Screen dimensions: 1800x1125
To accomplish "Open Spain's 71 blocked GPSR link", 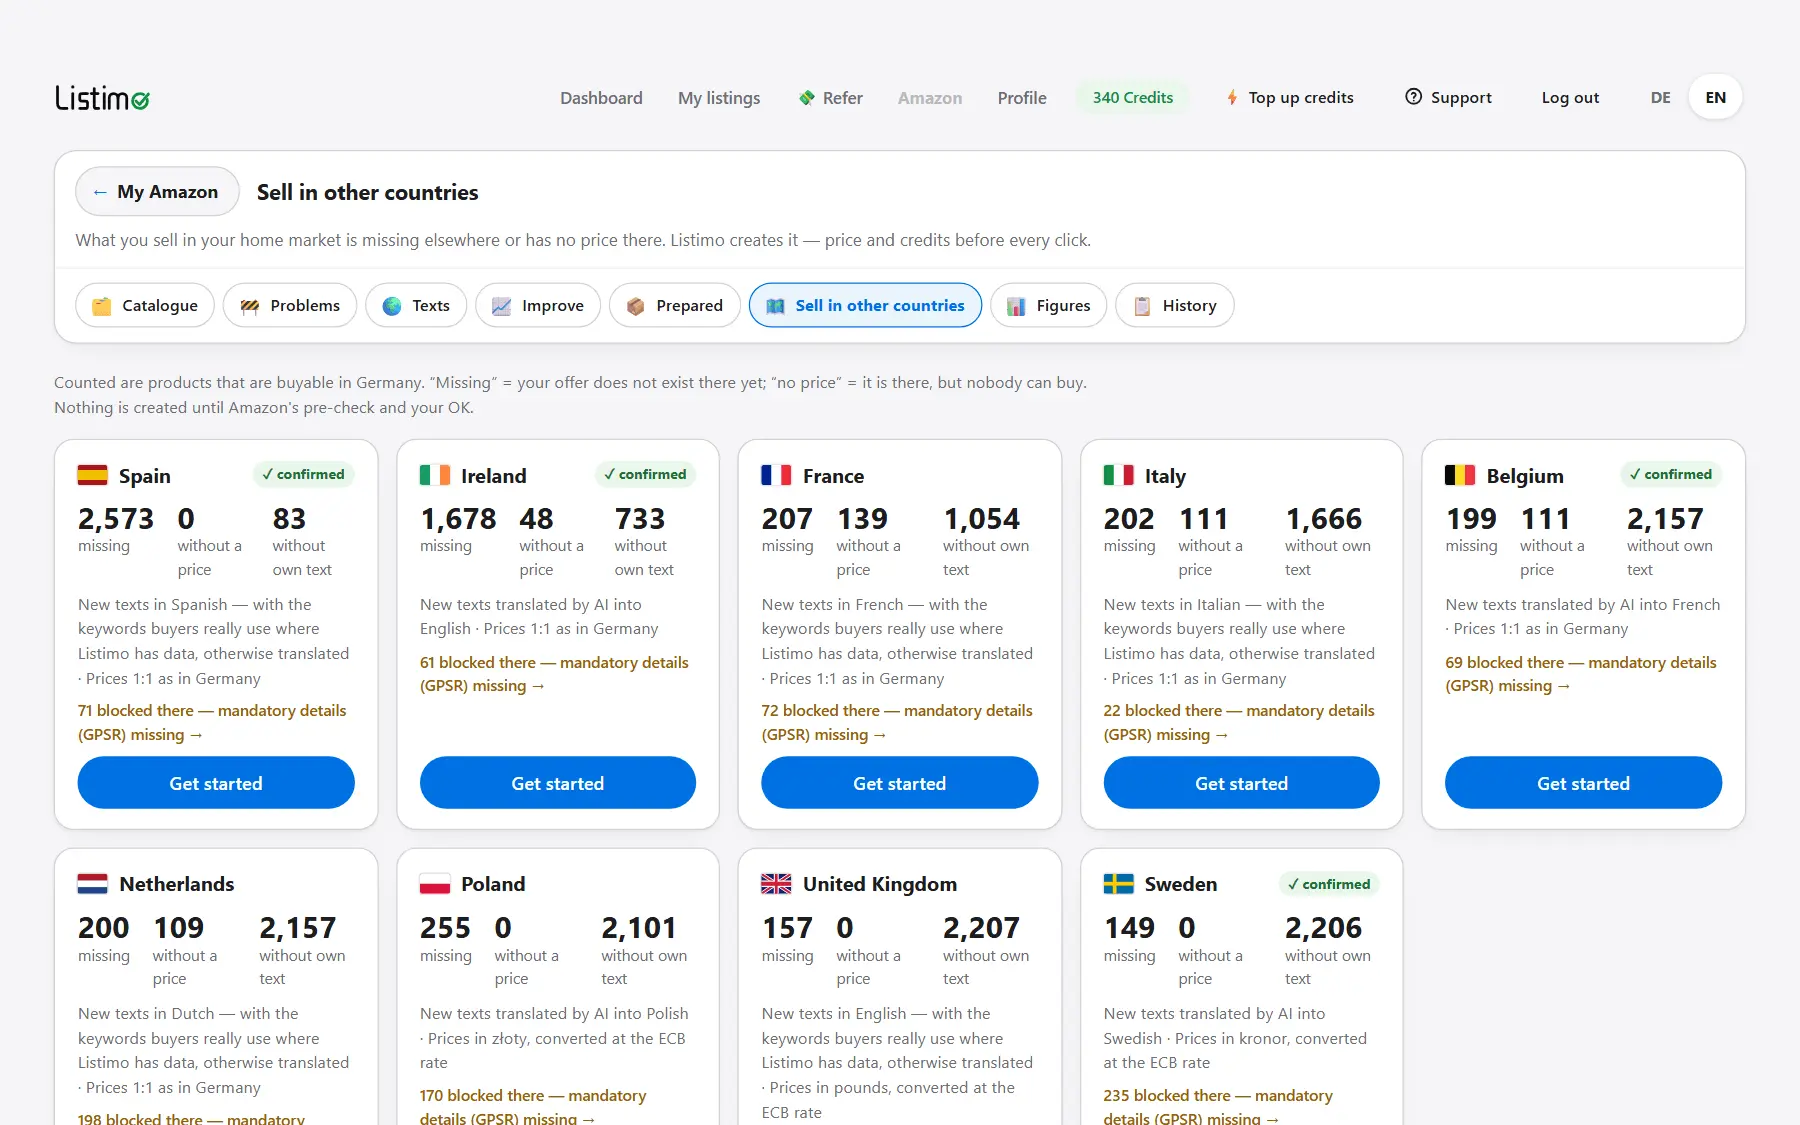I will pos(212,722).
